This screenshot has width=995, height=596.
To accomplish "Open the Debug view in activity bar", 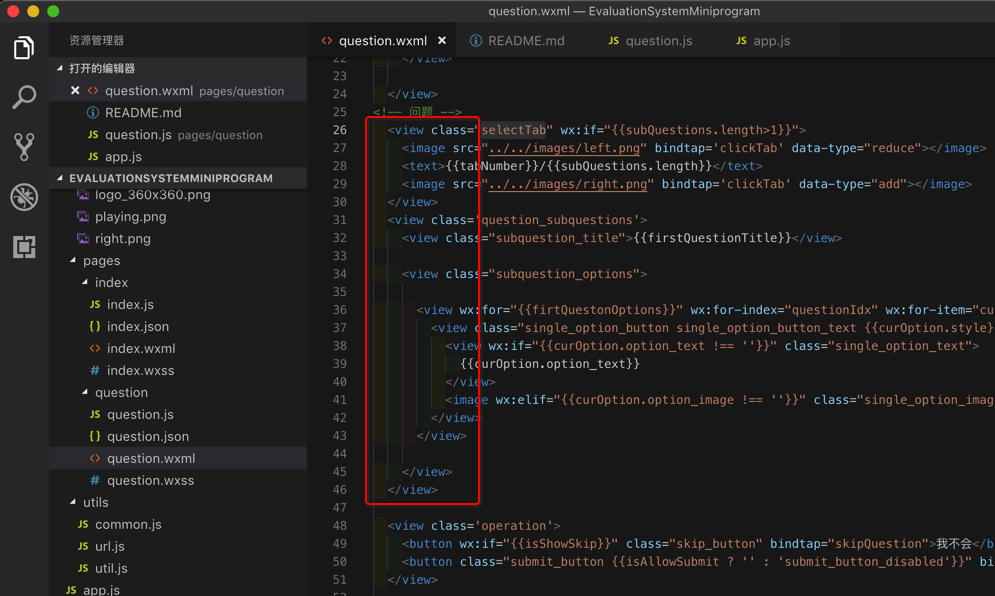I will click(x=24, y=197).
